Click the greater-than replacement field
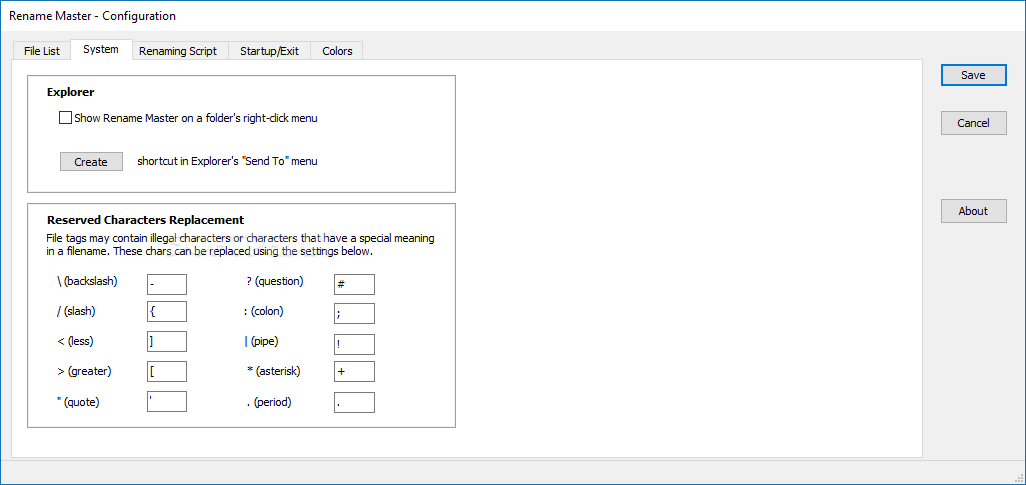 [167, 371]
